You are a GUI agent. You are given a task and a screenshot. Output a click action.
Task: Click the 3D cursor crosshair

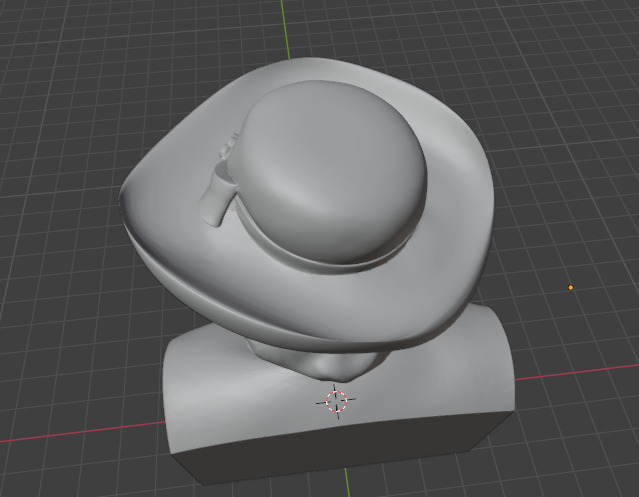tap(336, 401)
